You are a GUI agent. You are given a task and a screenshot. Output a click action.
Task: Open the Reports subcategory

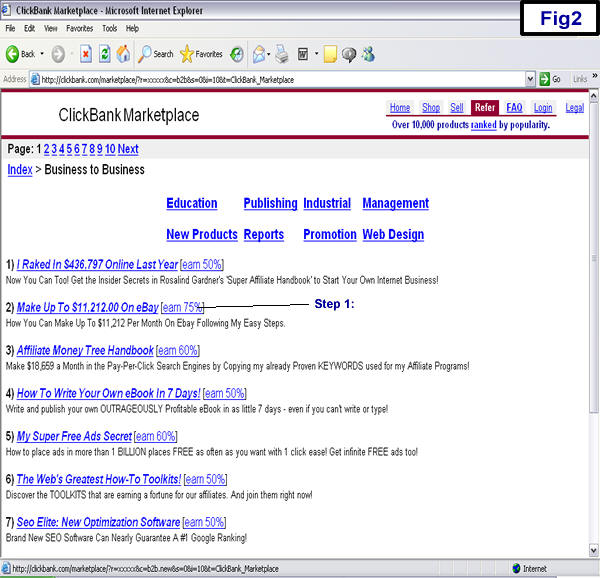(264, 234)
